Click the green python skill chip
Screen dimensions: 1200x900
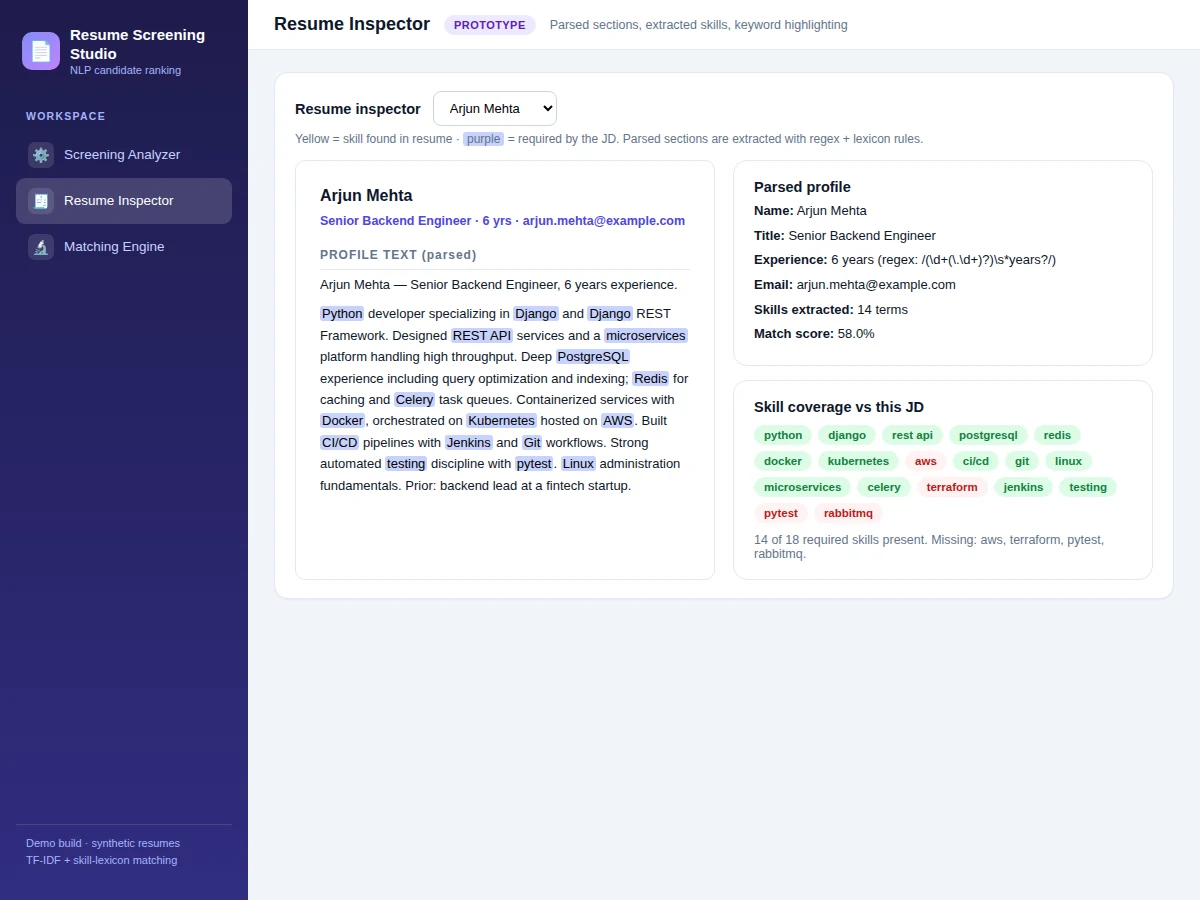click(x=783, y=435)
